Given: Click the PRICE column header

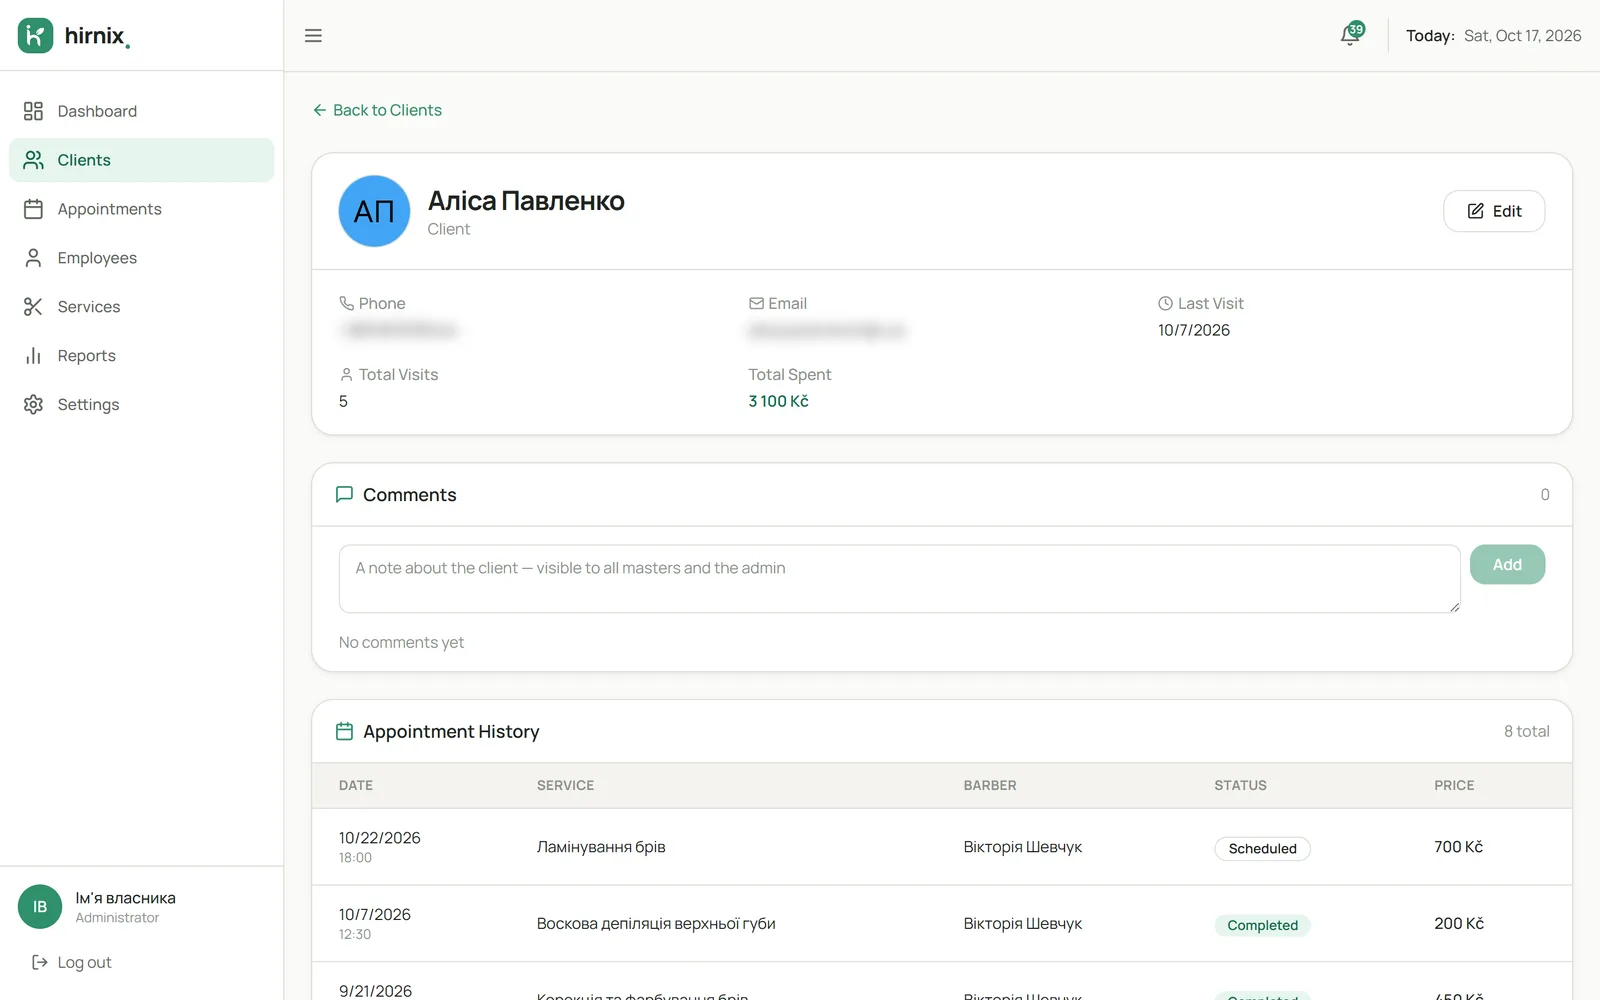Looking at the screenshot, I should [x=1454, y=786].
